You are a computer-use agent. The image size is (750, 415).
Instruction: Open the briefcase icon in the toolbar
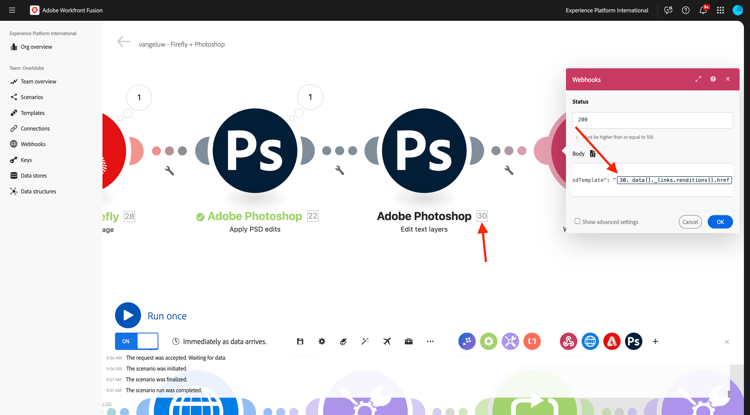pyautogui.click(x=408, y=341)
